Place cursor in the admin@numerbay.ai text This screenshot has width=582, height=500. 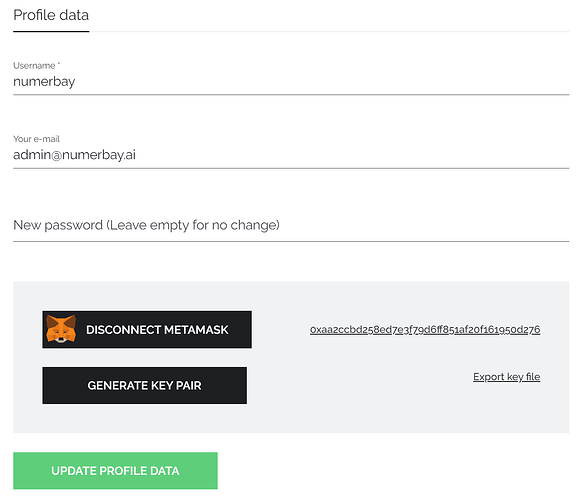74,155
